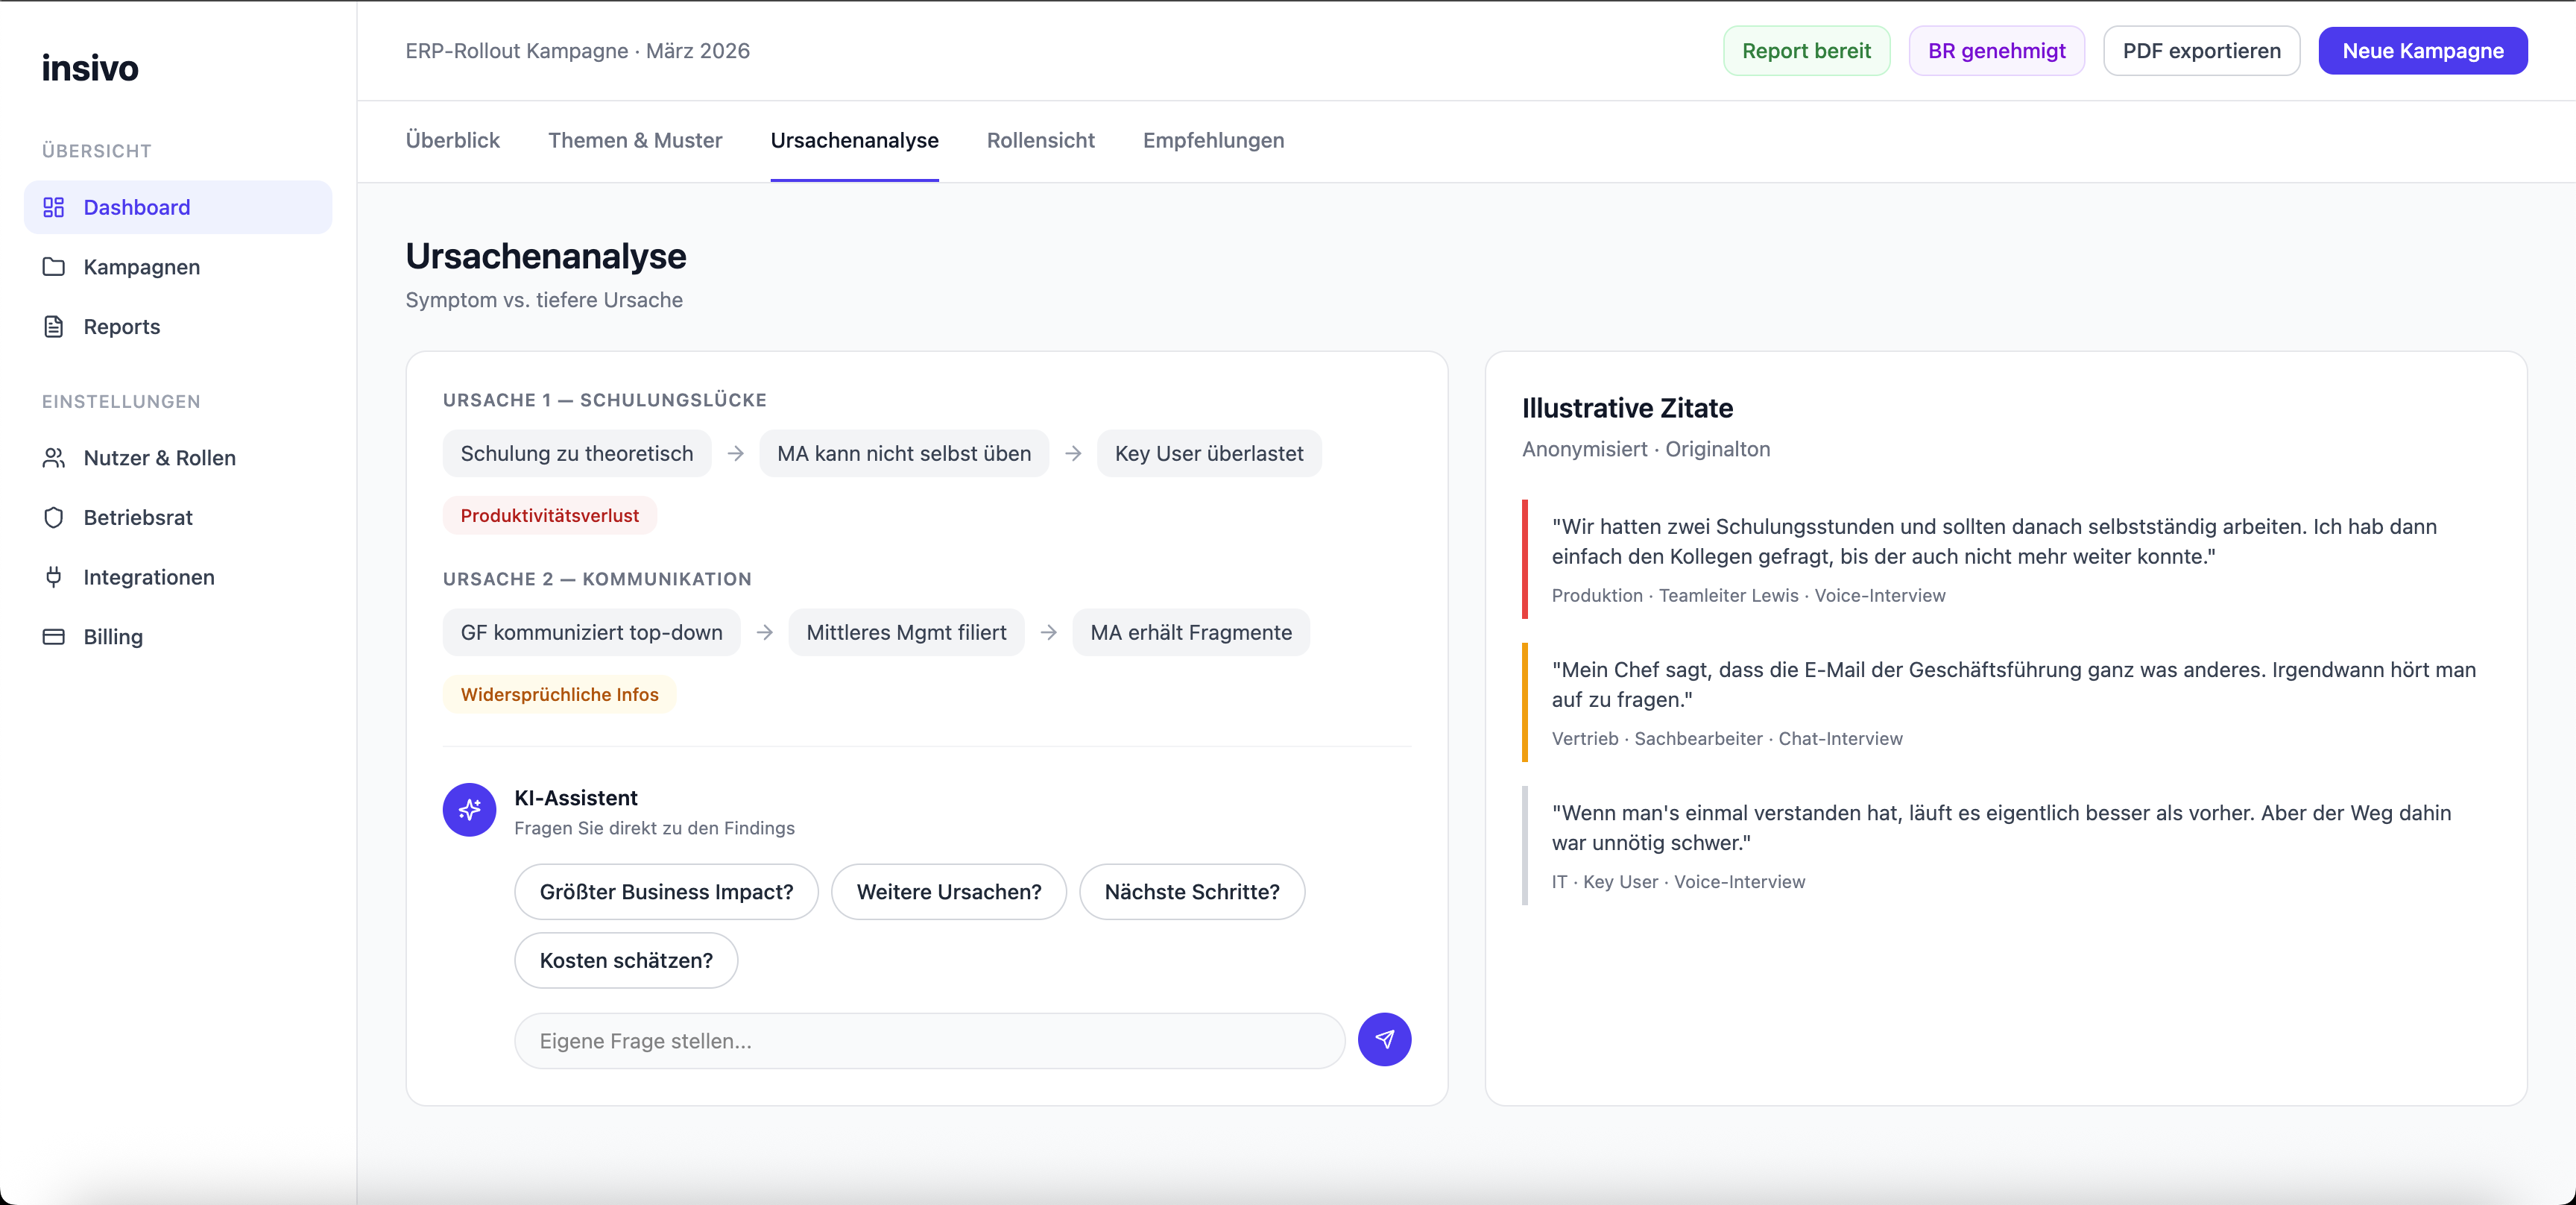Viewport: 2576px width, 1205px height.
Task: Click the Nutzer & Rollen people icon
Action: pos(54,458)
